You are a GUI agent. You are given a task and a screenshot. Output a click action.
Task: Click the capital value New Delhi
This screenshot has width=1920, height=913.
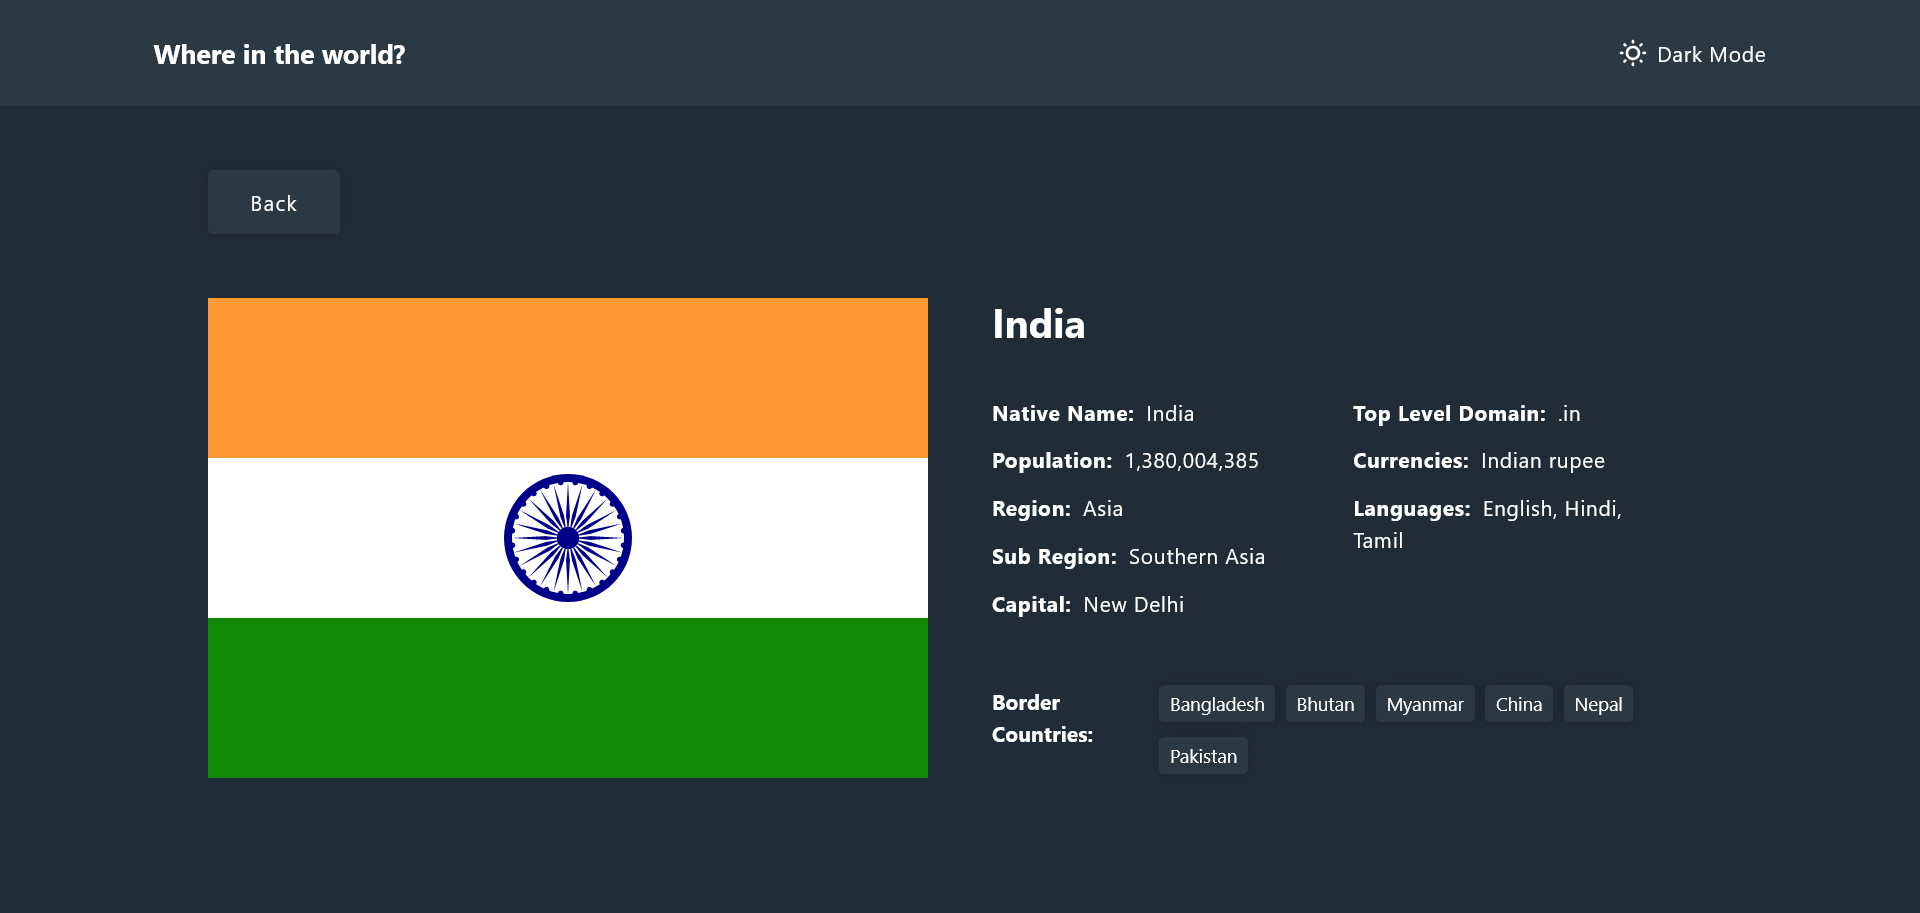click(x=1134, y=605)
